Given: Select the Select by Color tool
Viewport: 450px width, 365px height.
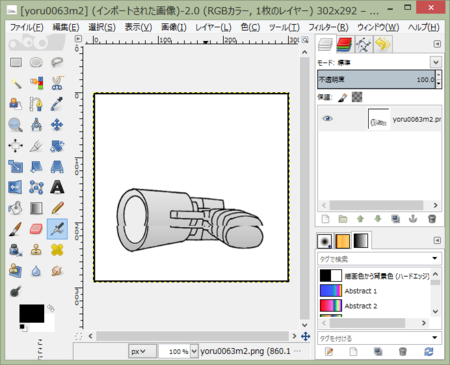Looking at the screenshot, I should click(x=36, y=83).
